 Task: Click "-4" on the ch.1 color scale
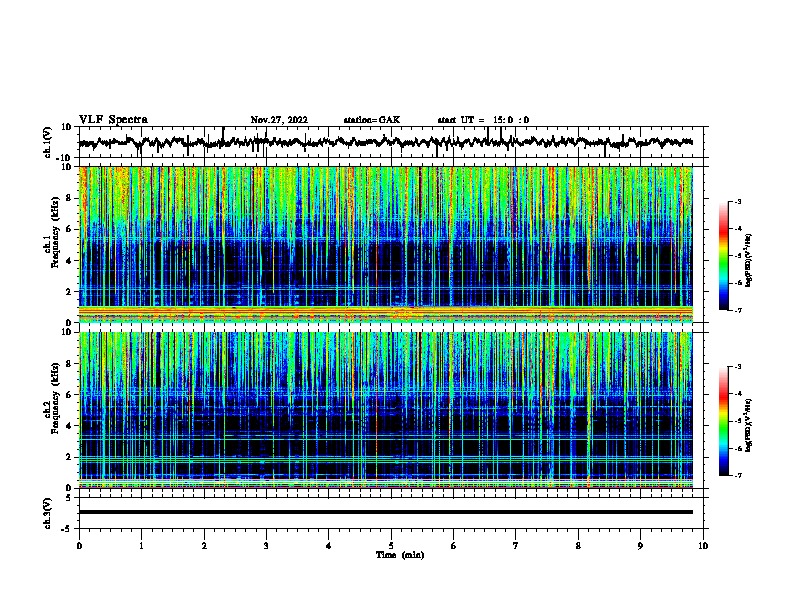pyautogui.click(x=738, y=229)
